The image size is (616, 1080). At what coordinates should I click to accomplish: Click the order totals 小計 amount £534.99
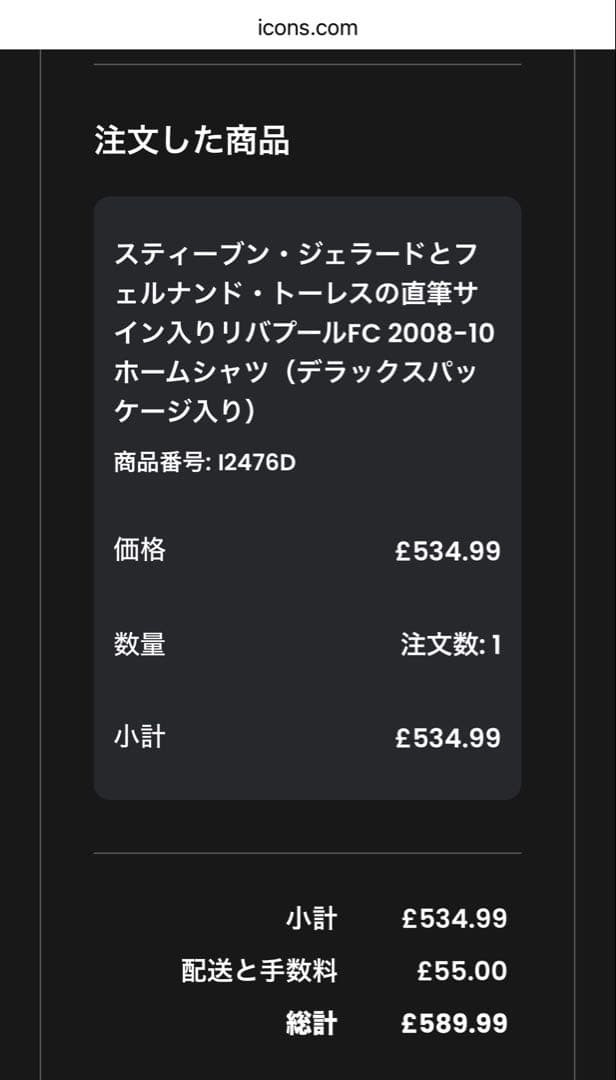pyautogui.click(x=454, y=919)
